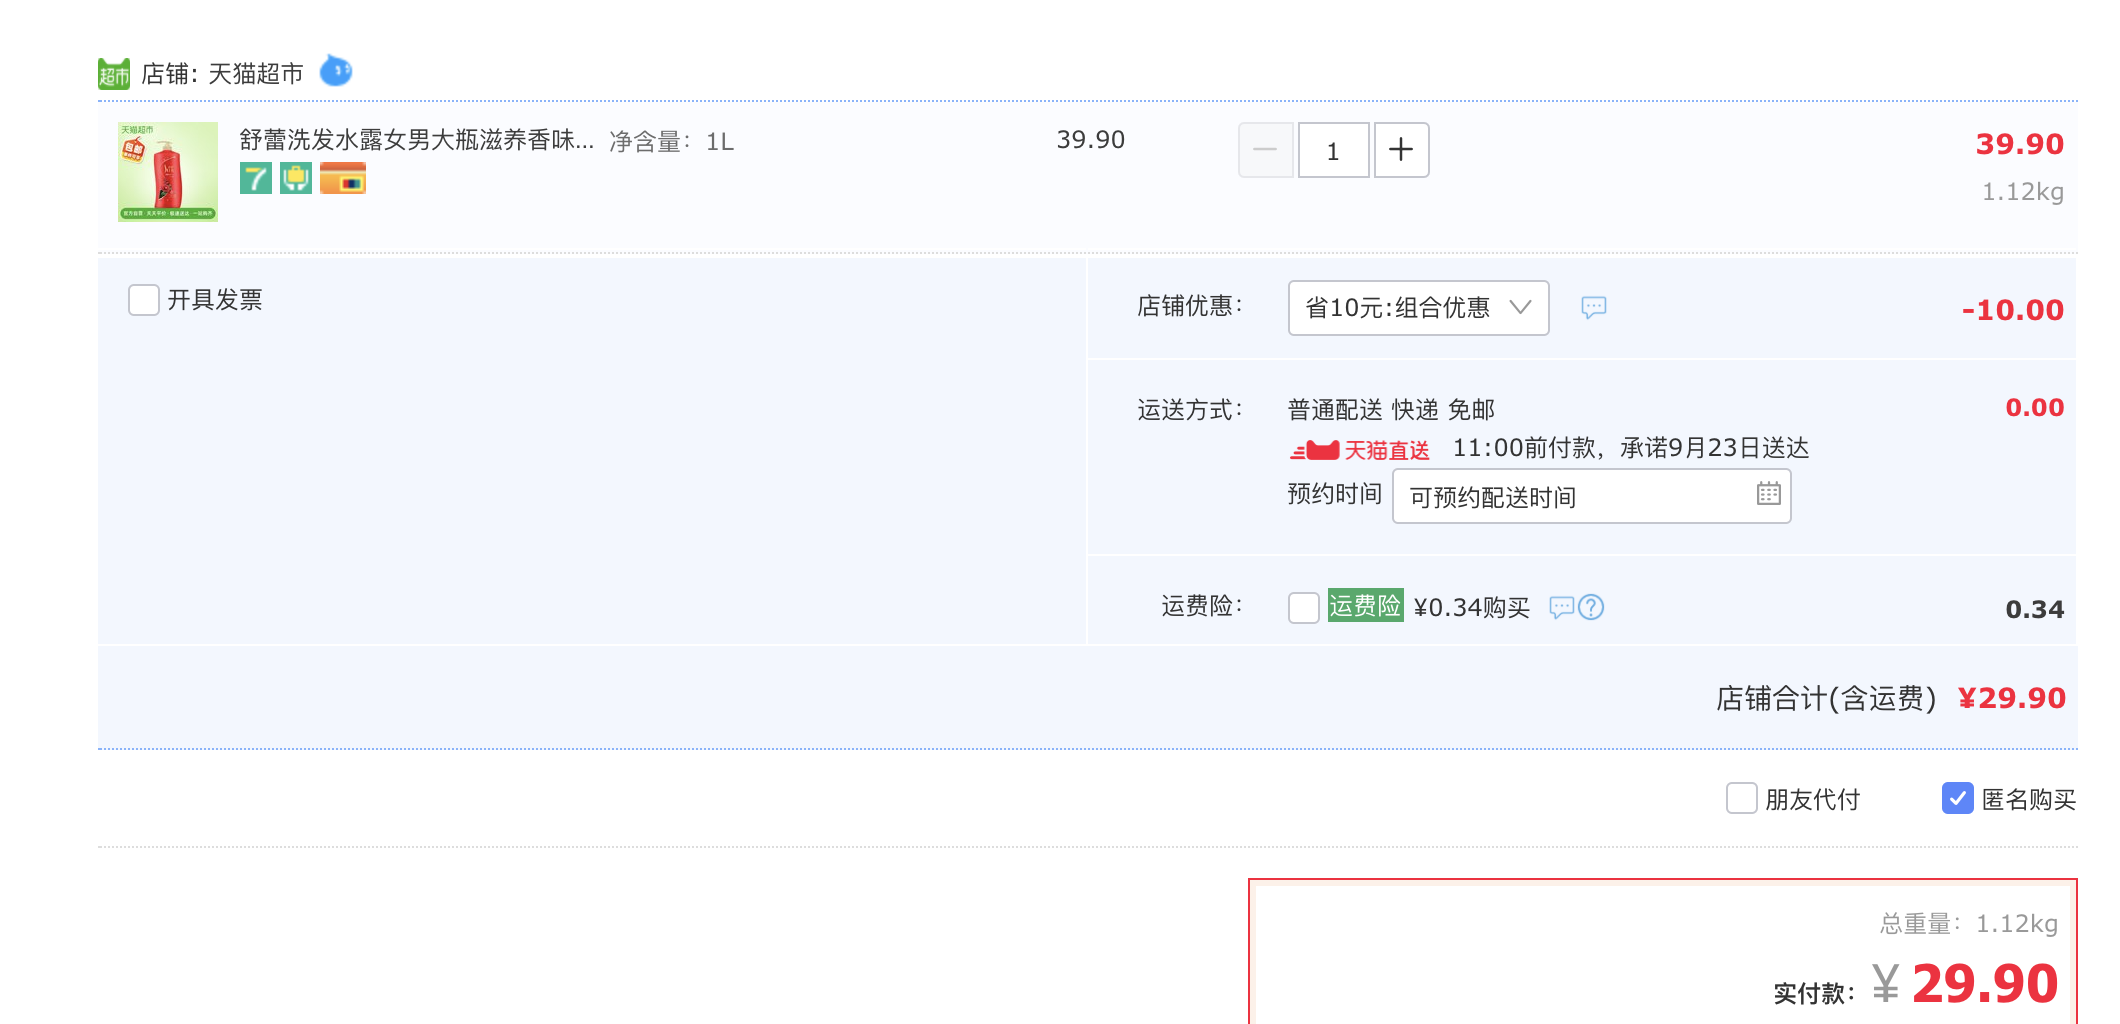Click the orange credit card payment badge icon
This screenshot has width=2120, height=1024.
coord(343,178)
